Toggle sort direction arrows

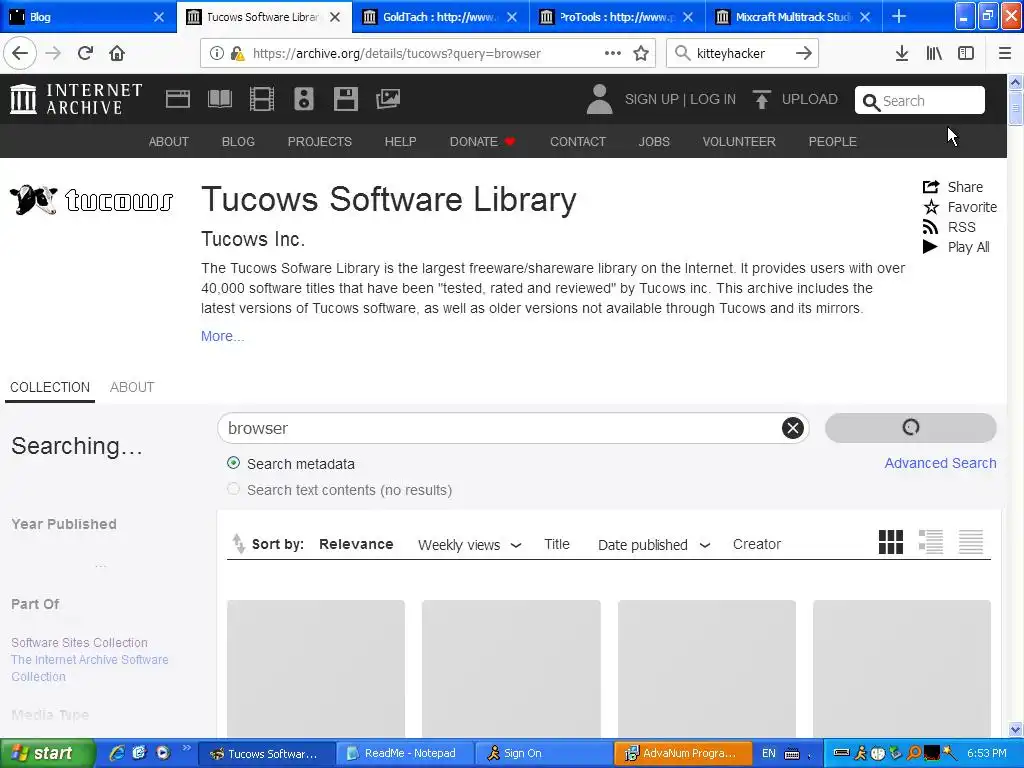[238, 543]
